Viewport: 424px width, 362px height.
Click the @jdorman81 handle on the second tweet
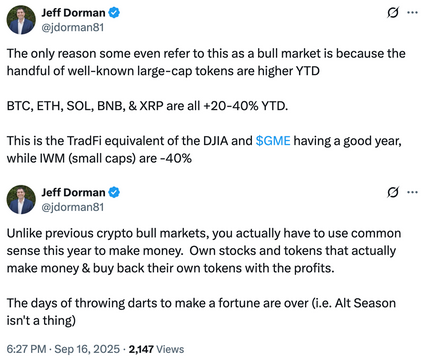(x=73, y=207)
